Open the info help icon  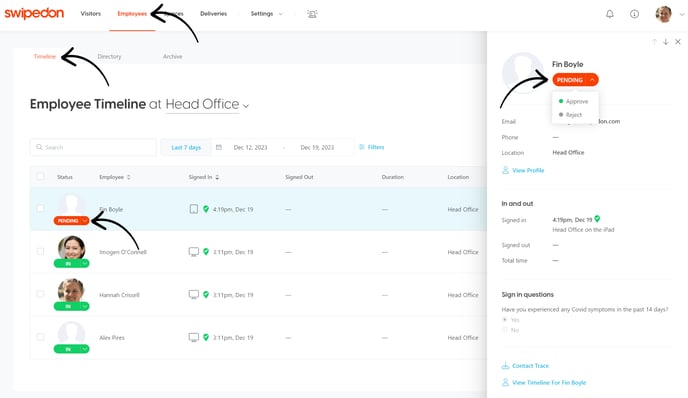[634, 14]
